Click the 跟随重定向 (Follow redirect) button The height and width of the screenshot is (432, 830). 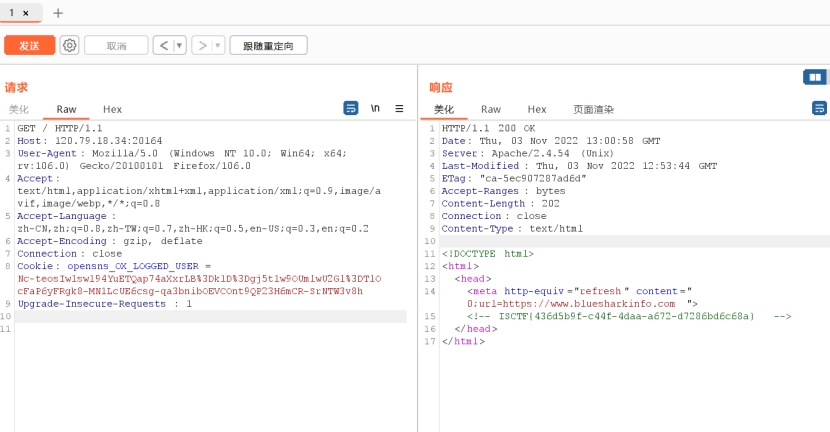(x=268, y=45)
